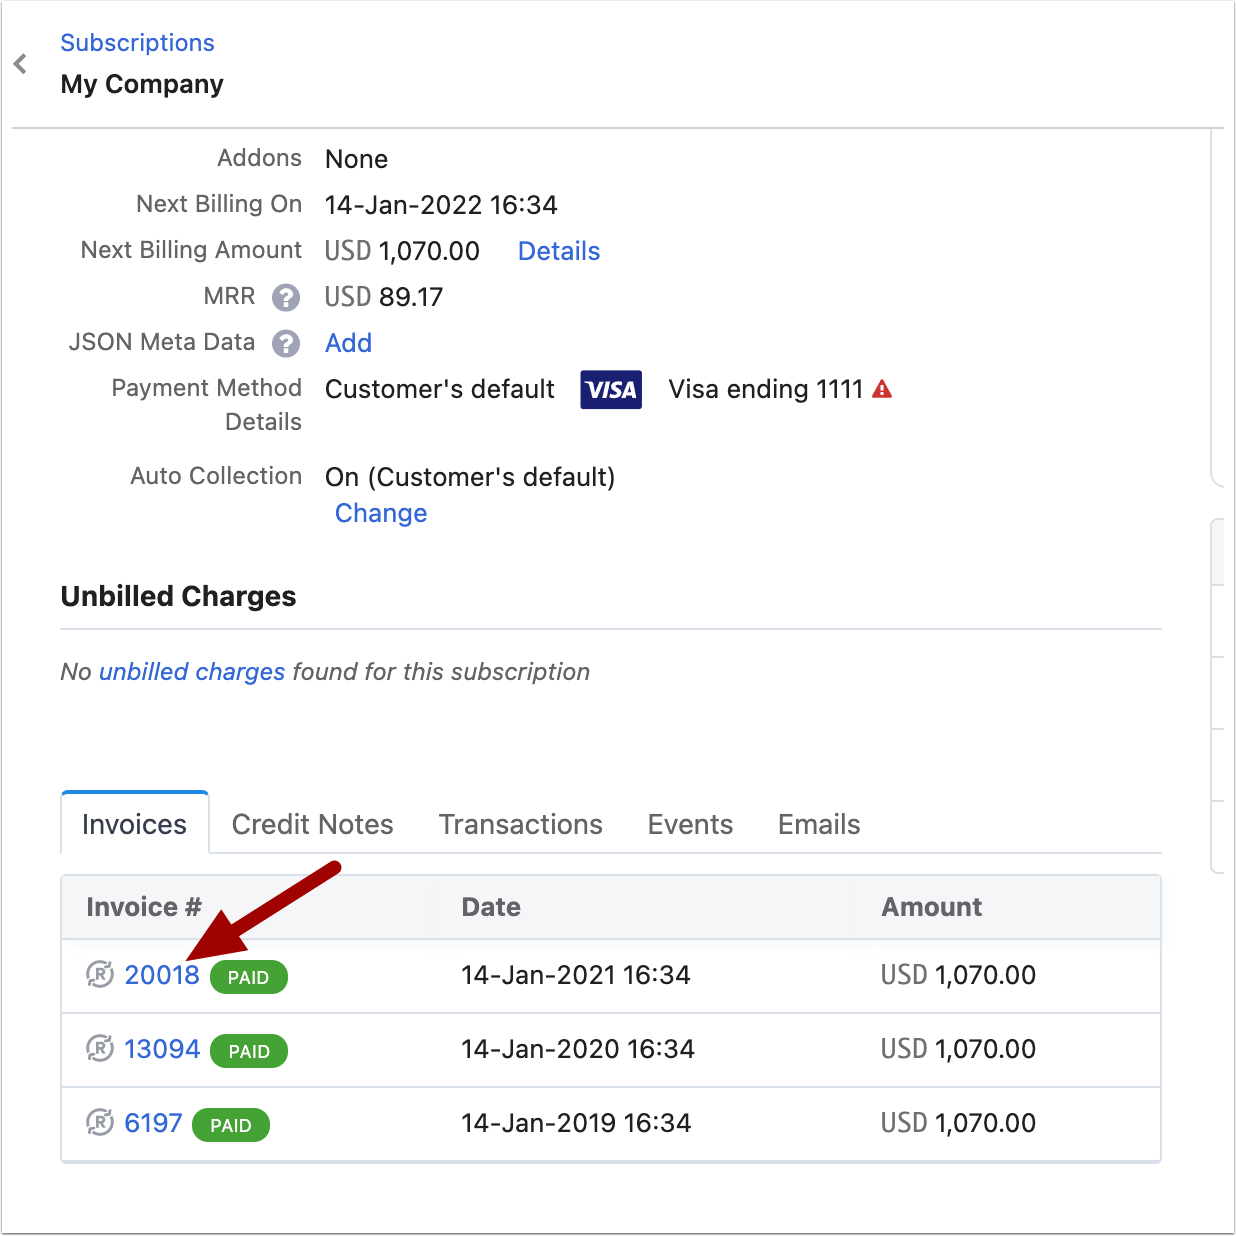Open the Emails tab
1236x1236 pixels.
tap(819, 824)
